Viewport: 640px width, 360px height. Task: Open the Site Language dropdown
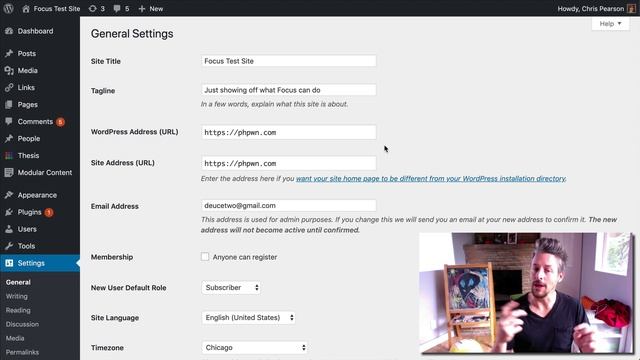pyautogui.click(x=248, y=318)
